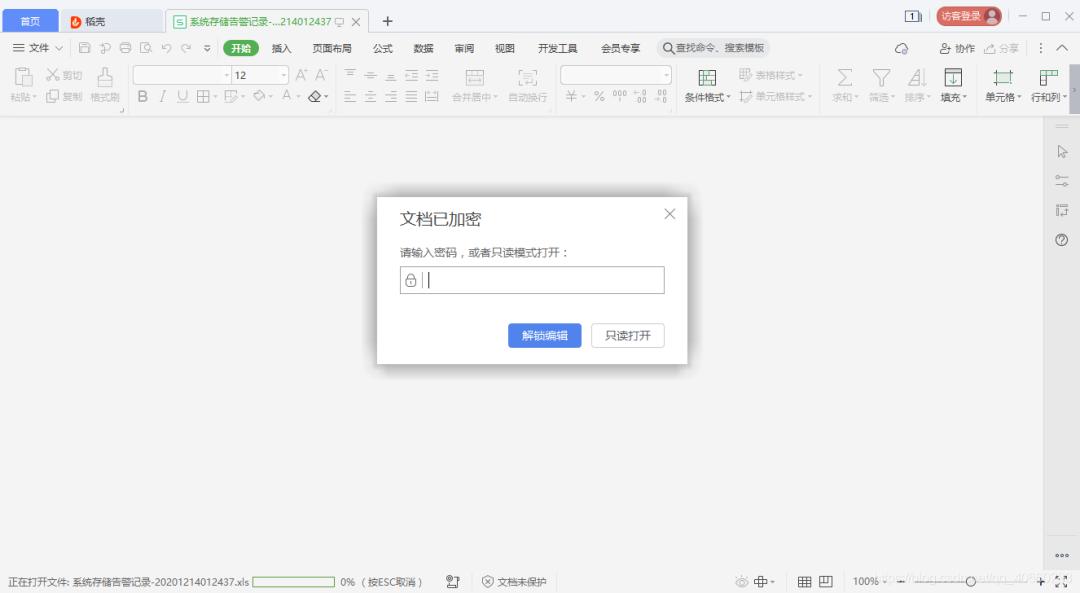Click the Unlock Edit (解锁编辑) button
Image resolution: width=1080 pixels, height=593 pixels.
coord(544,335)
